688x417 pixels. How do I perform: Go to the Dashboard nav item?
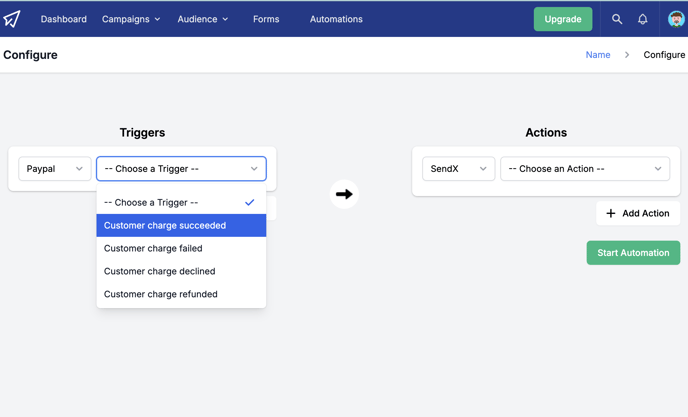click(x=64, y=19)
